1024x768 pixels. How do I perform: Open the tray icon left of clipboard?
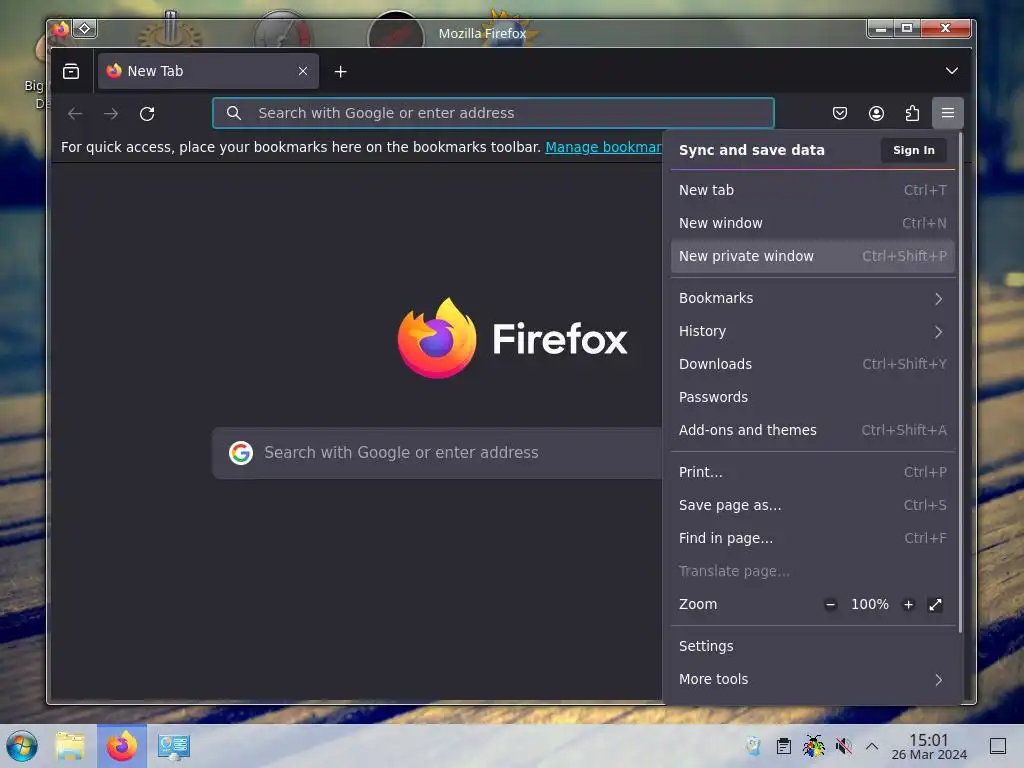753,746
